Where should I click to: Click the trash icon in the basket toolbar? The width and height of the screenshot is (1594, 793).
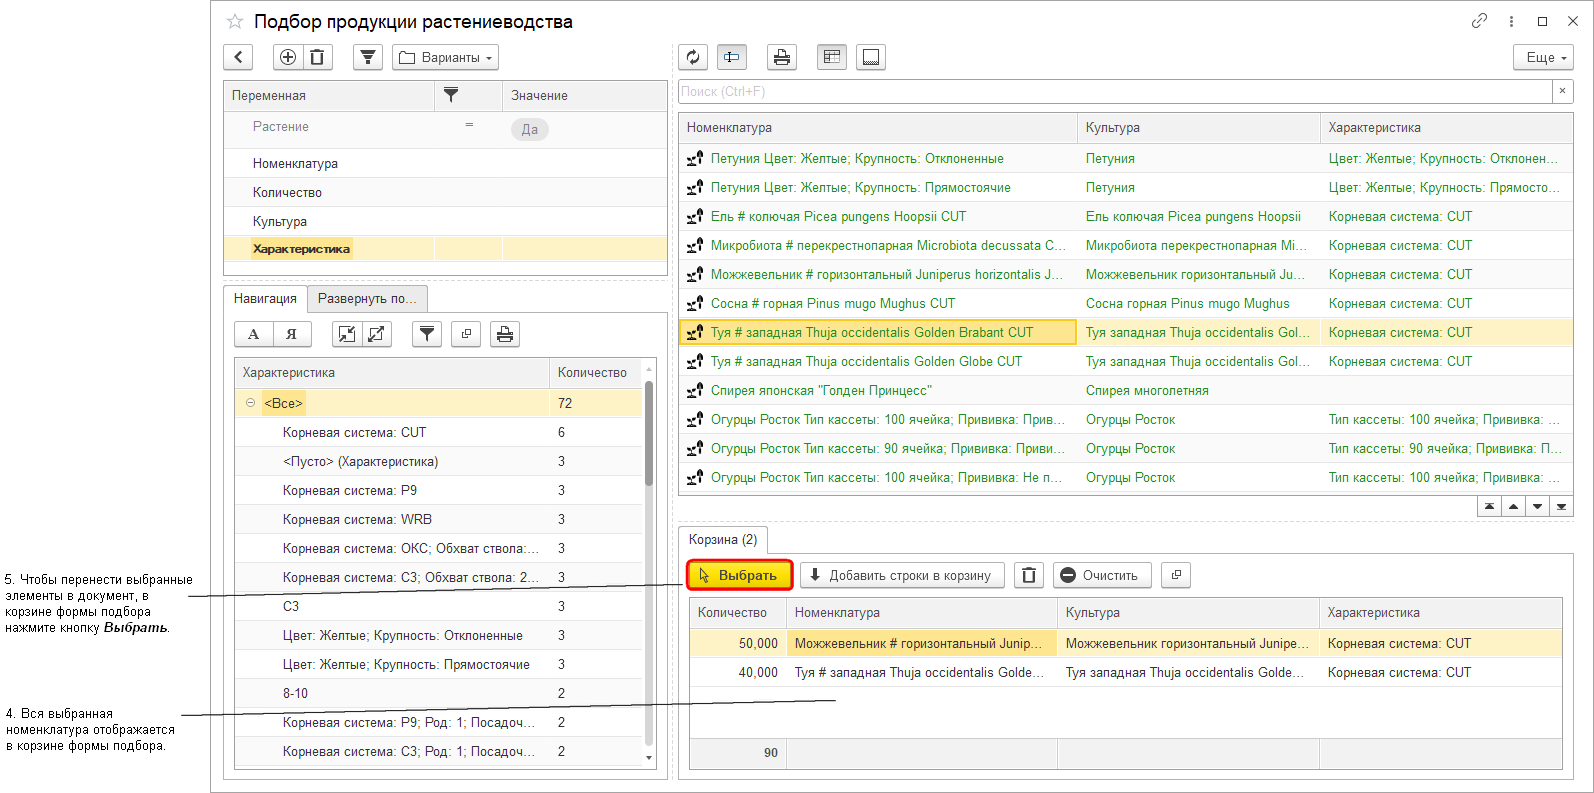click(x=1028, y=575)
